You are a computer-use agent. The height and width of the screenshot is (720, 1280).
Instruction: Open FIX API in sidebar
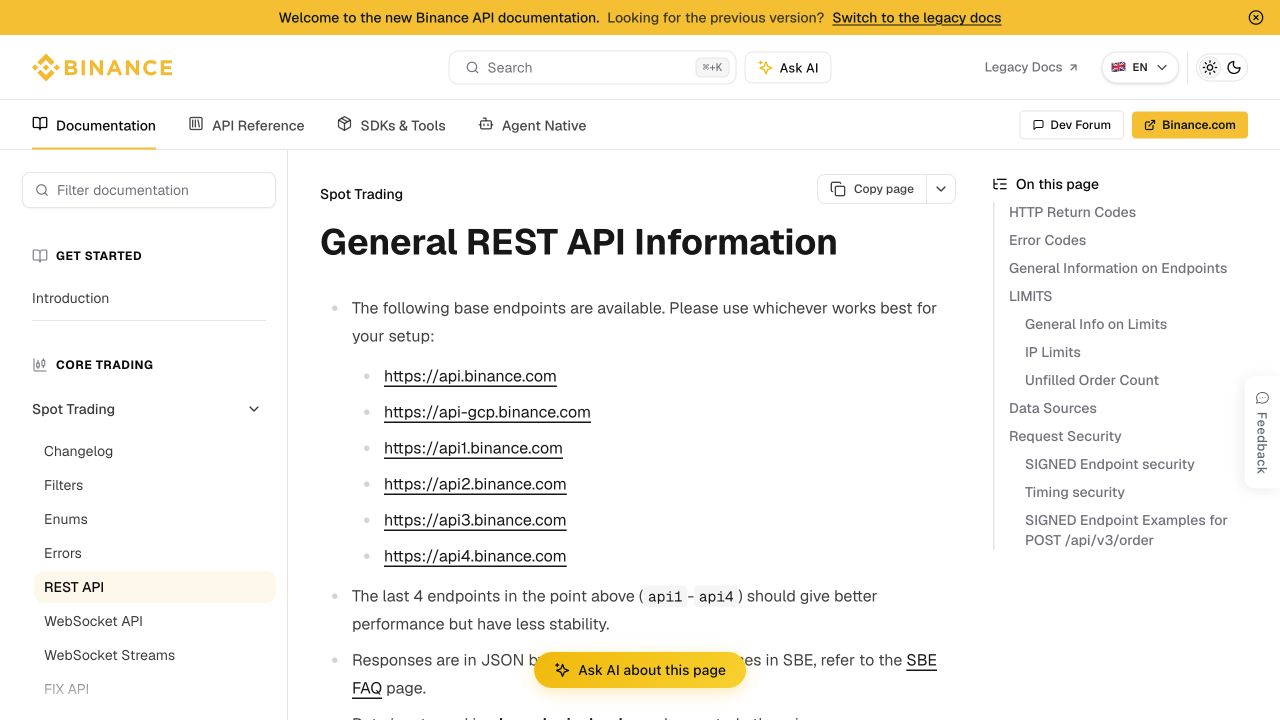coord(66,689)
